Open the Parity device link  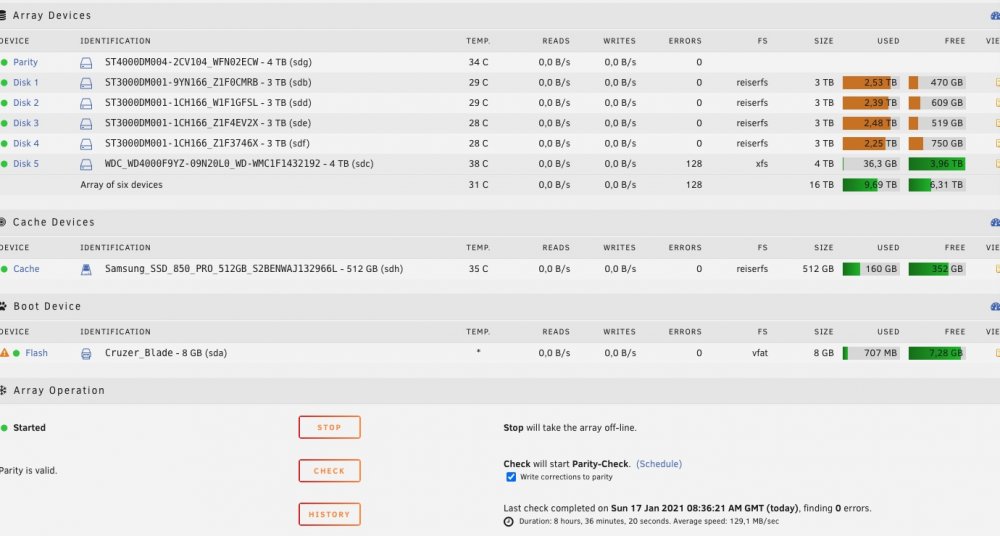click(x=26, y=63)
